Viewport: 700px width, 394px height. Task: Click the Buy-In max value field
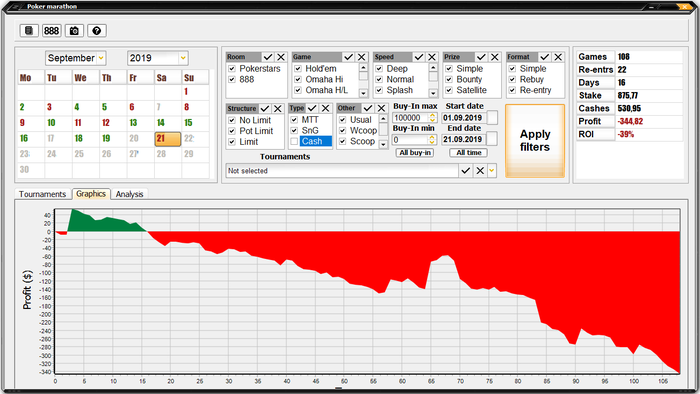(410, 118)
